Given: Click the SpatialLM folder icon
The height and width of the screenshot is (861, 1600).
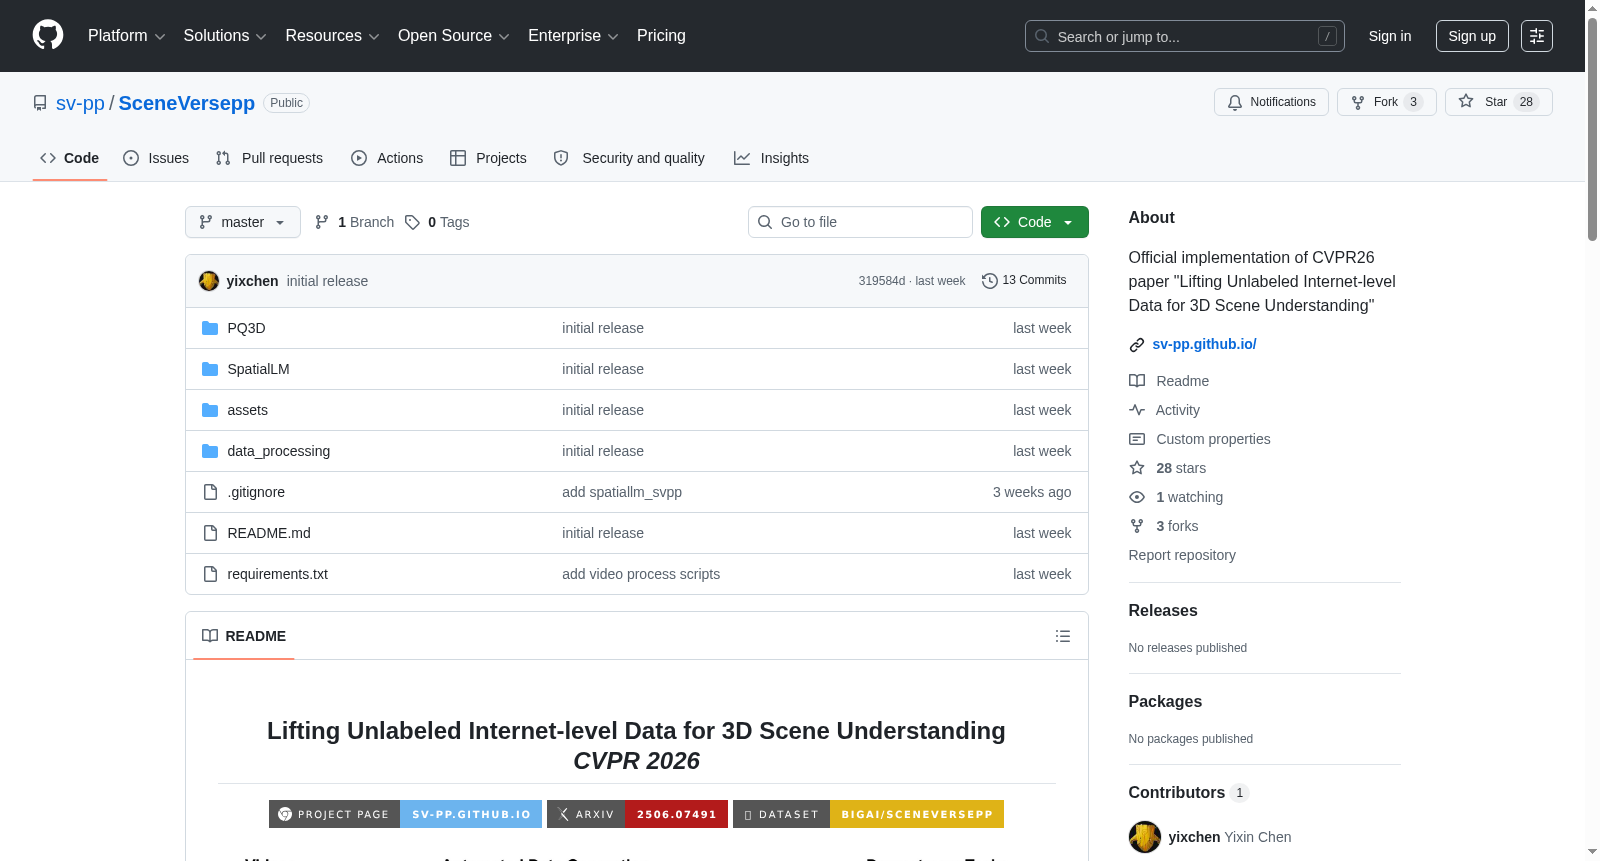Looking at the screenshot, I should (210, 369).
